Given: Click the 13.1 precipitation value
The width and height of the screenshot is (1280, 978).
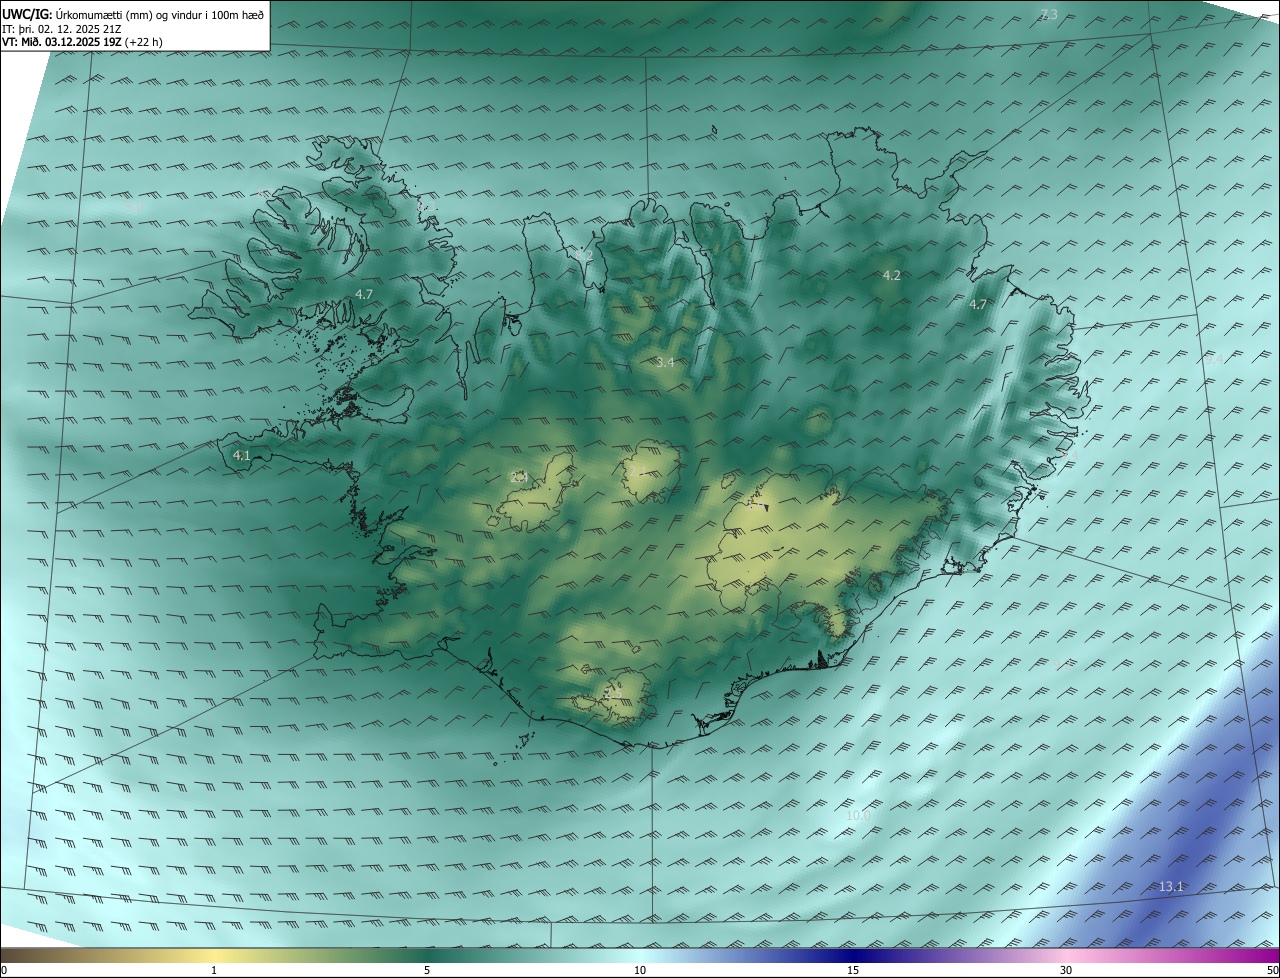Looking at the screenshot, I should (x=1171, y=887).
